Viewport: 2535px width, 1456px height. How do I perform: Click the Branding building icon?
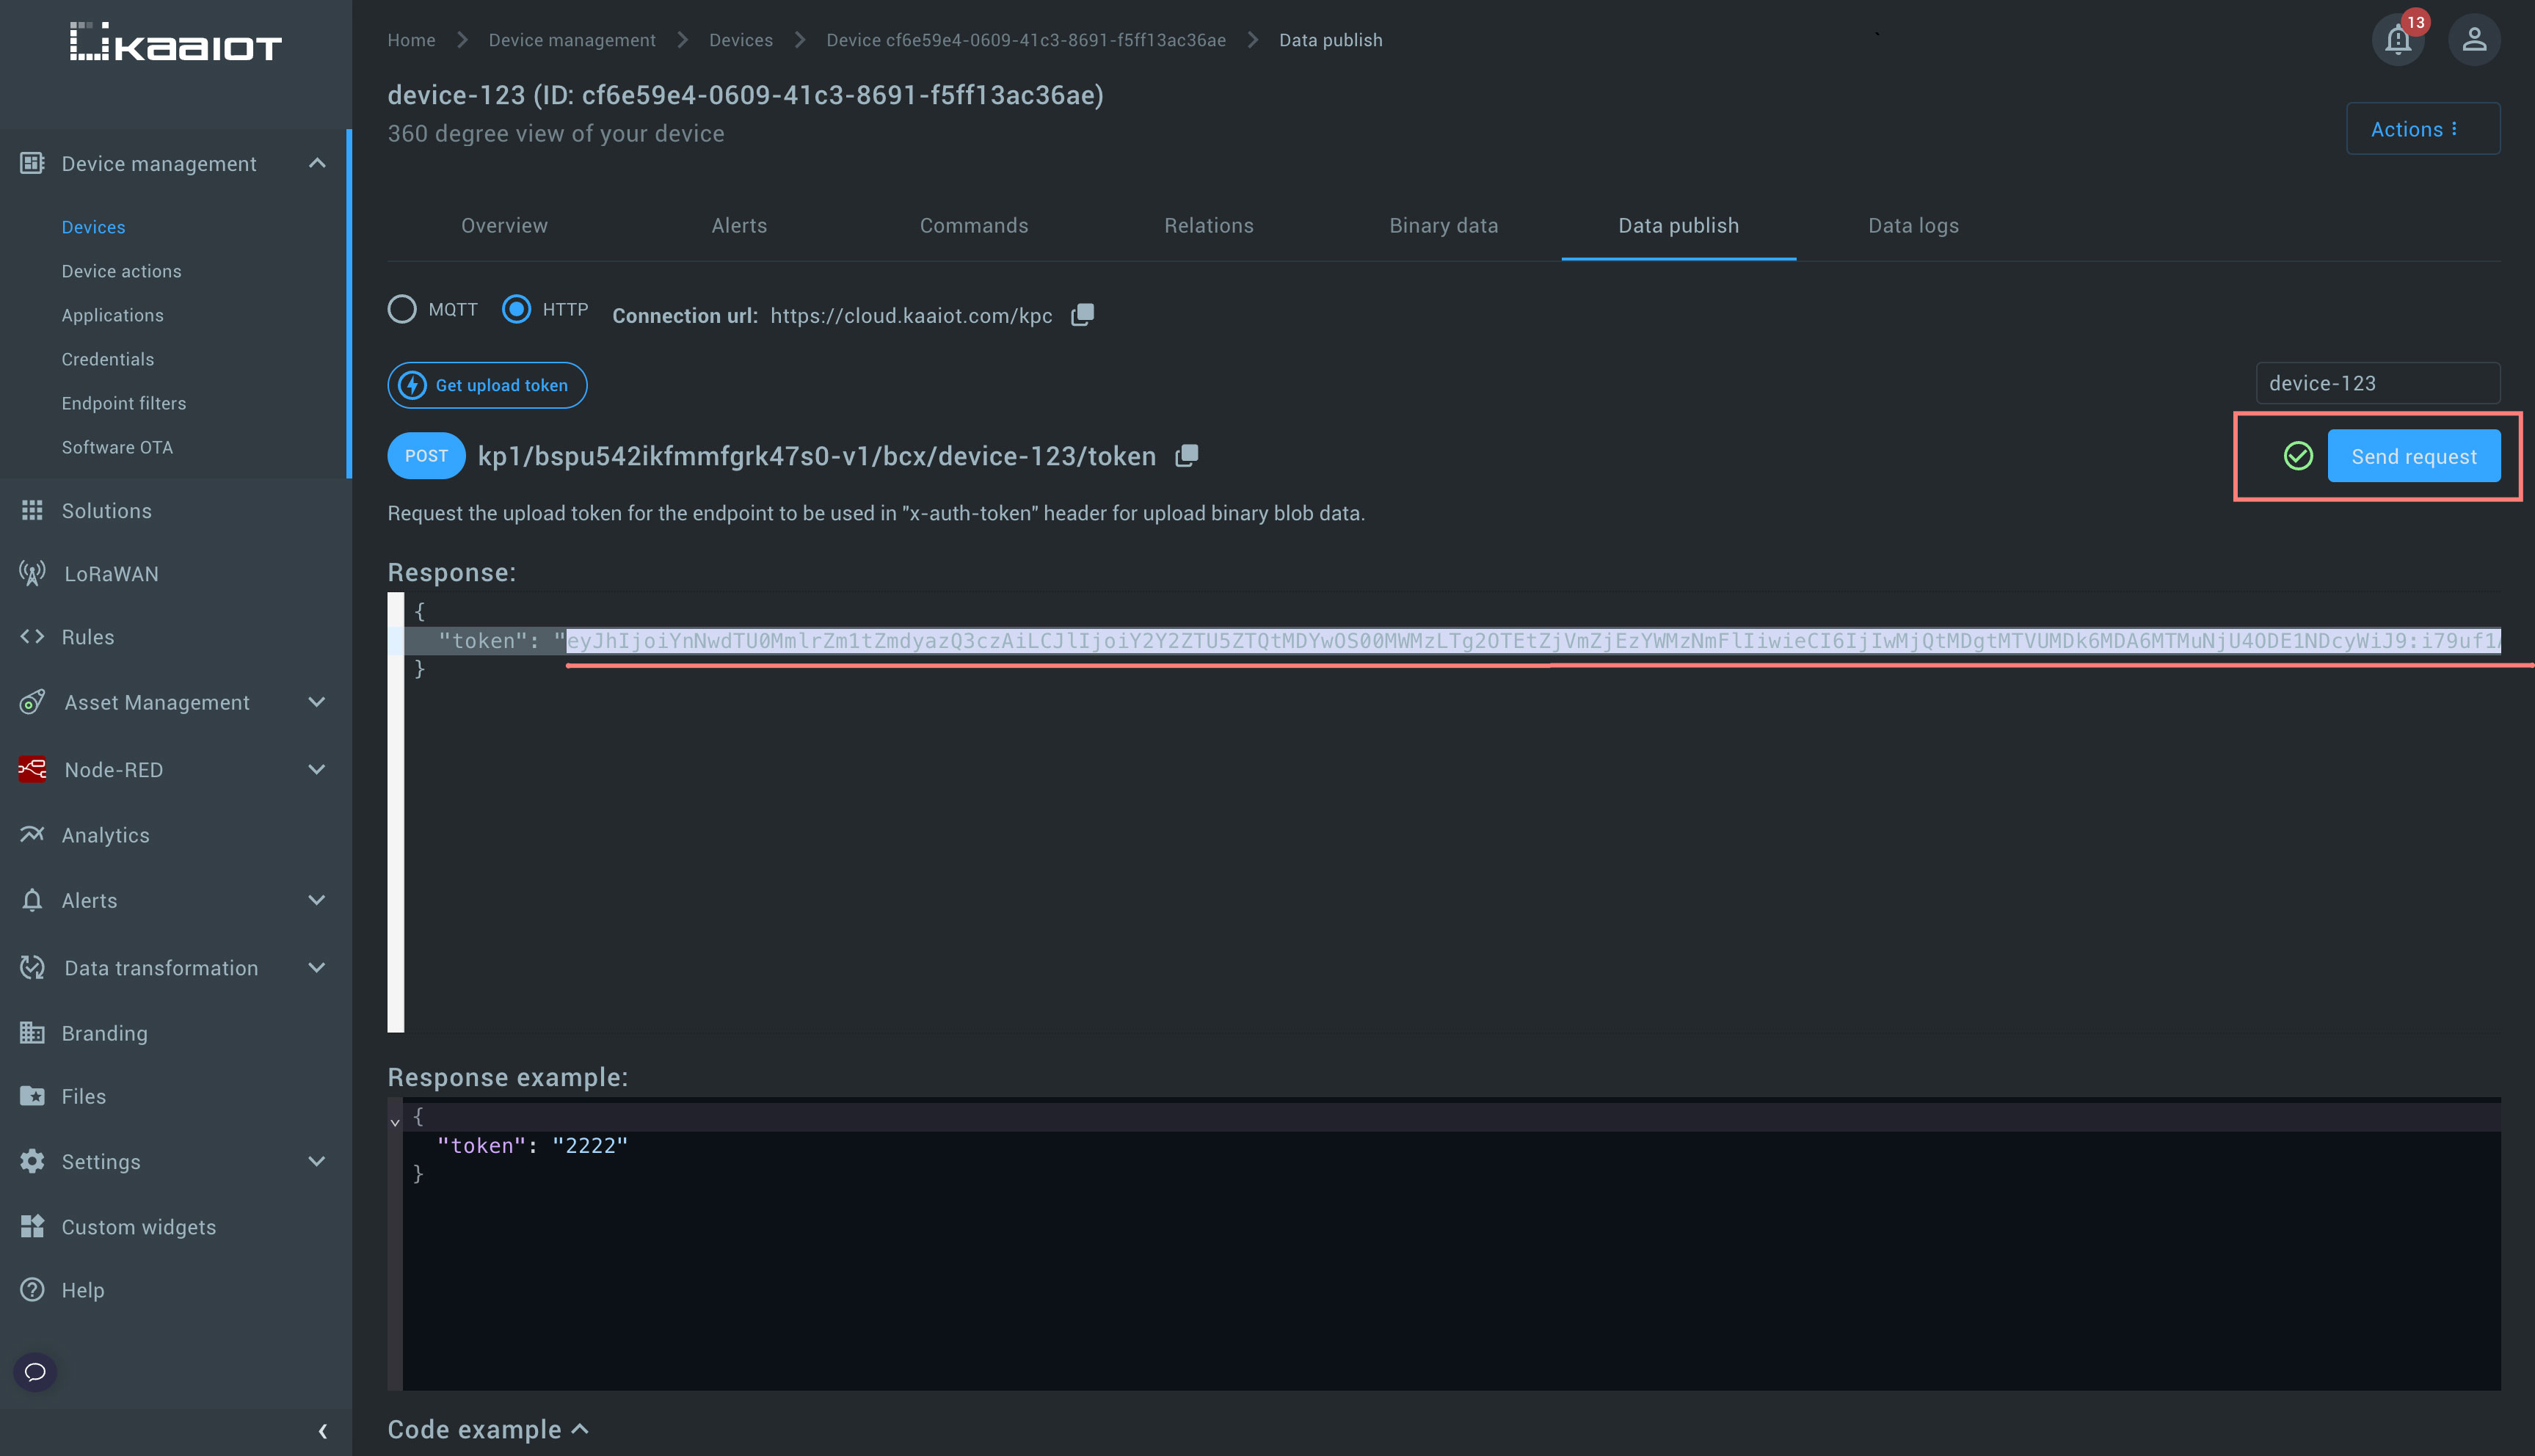pos(32,1032)
